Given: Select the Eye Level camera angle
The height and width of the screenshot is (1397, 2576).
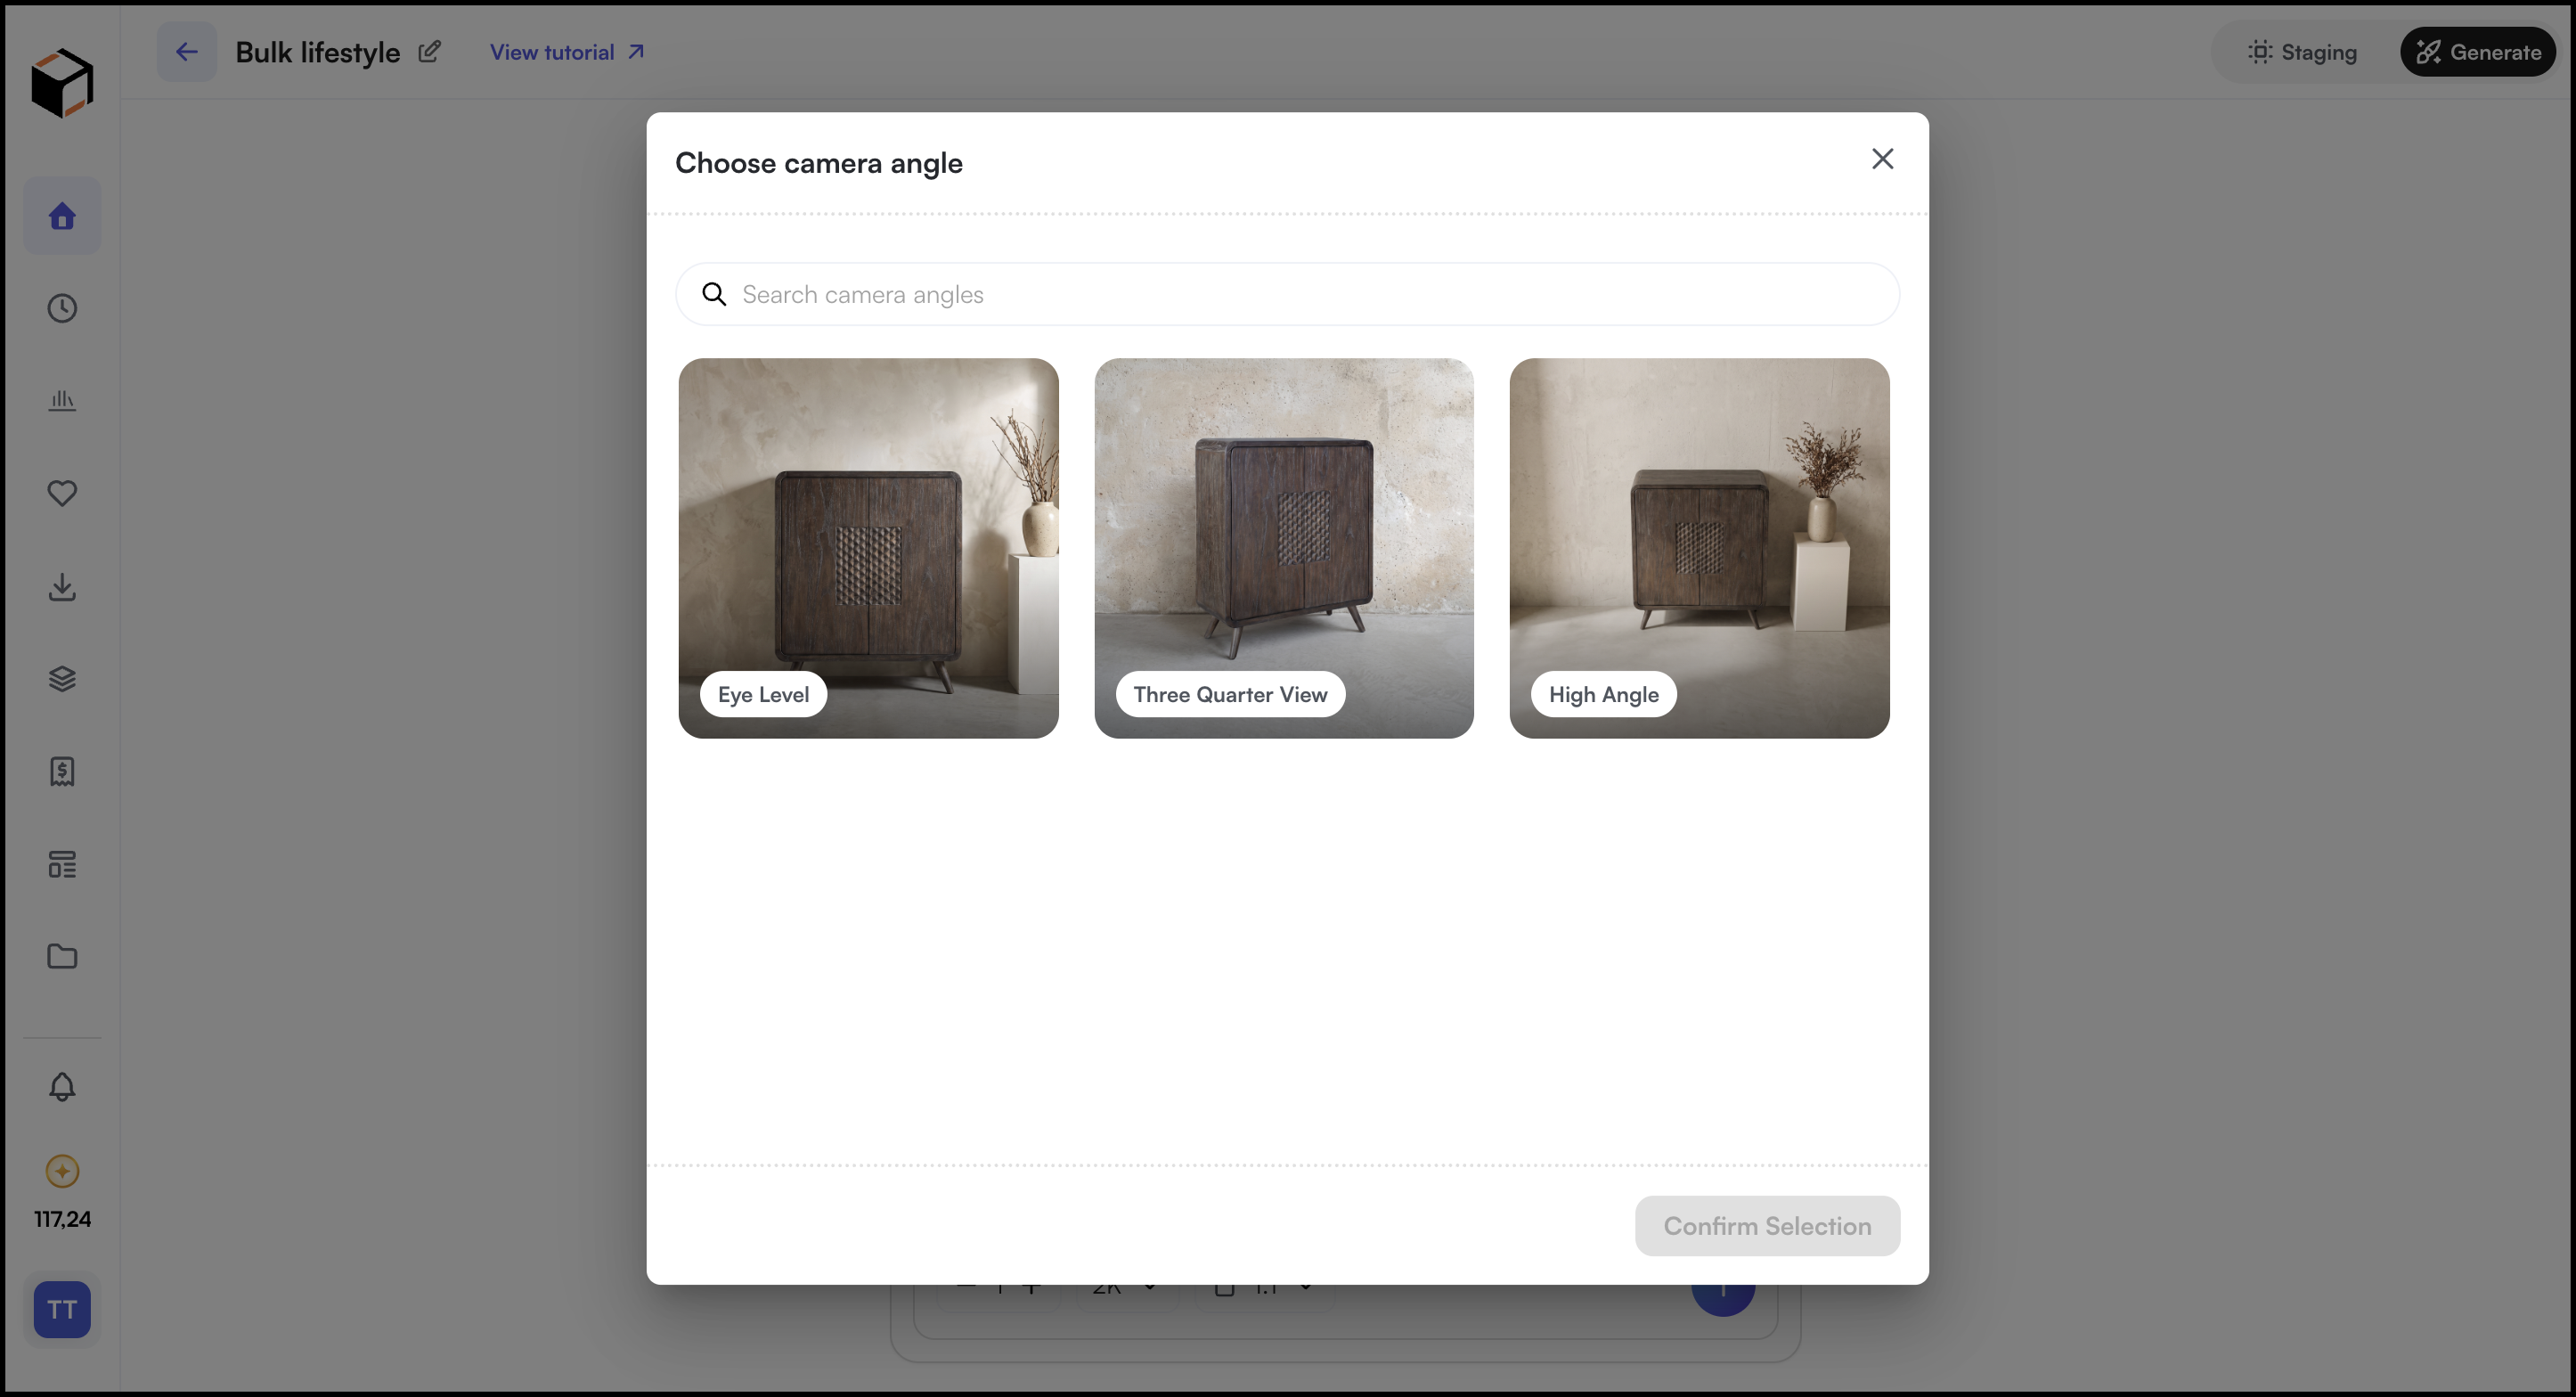Looking at the screenshot, I should click(x=868, y=548).
